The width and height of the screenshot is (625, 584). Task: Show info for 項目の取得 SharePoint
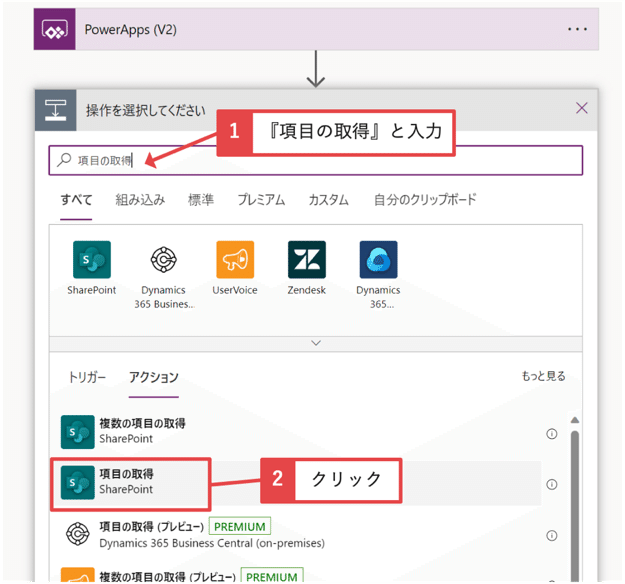click(552, 484)
